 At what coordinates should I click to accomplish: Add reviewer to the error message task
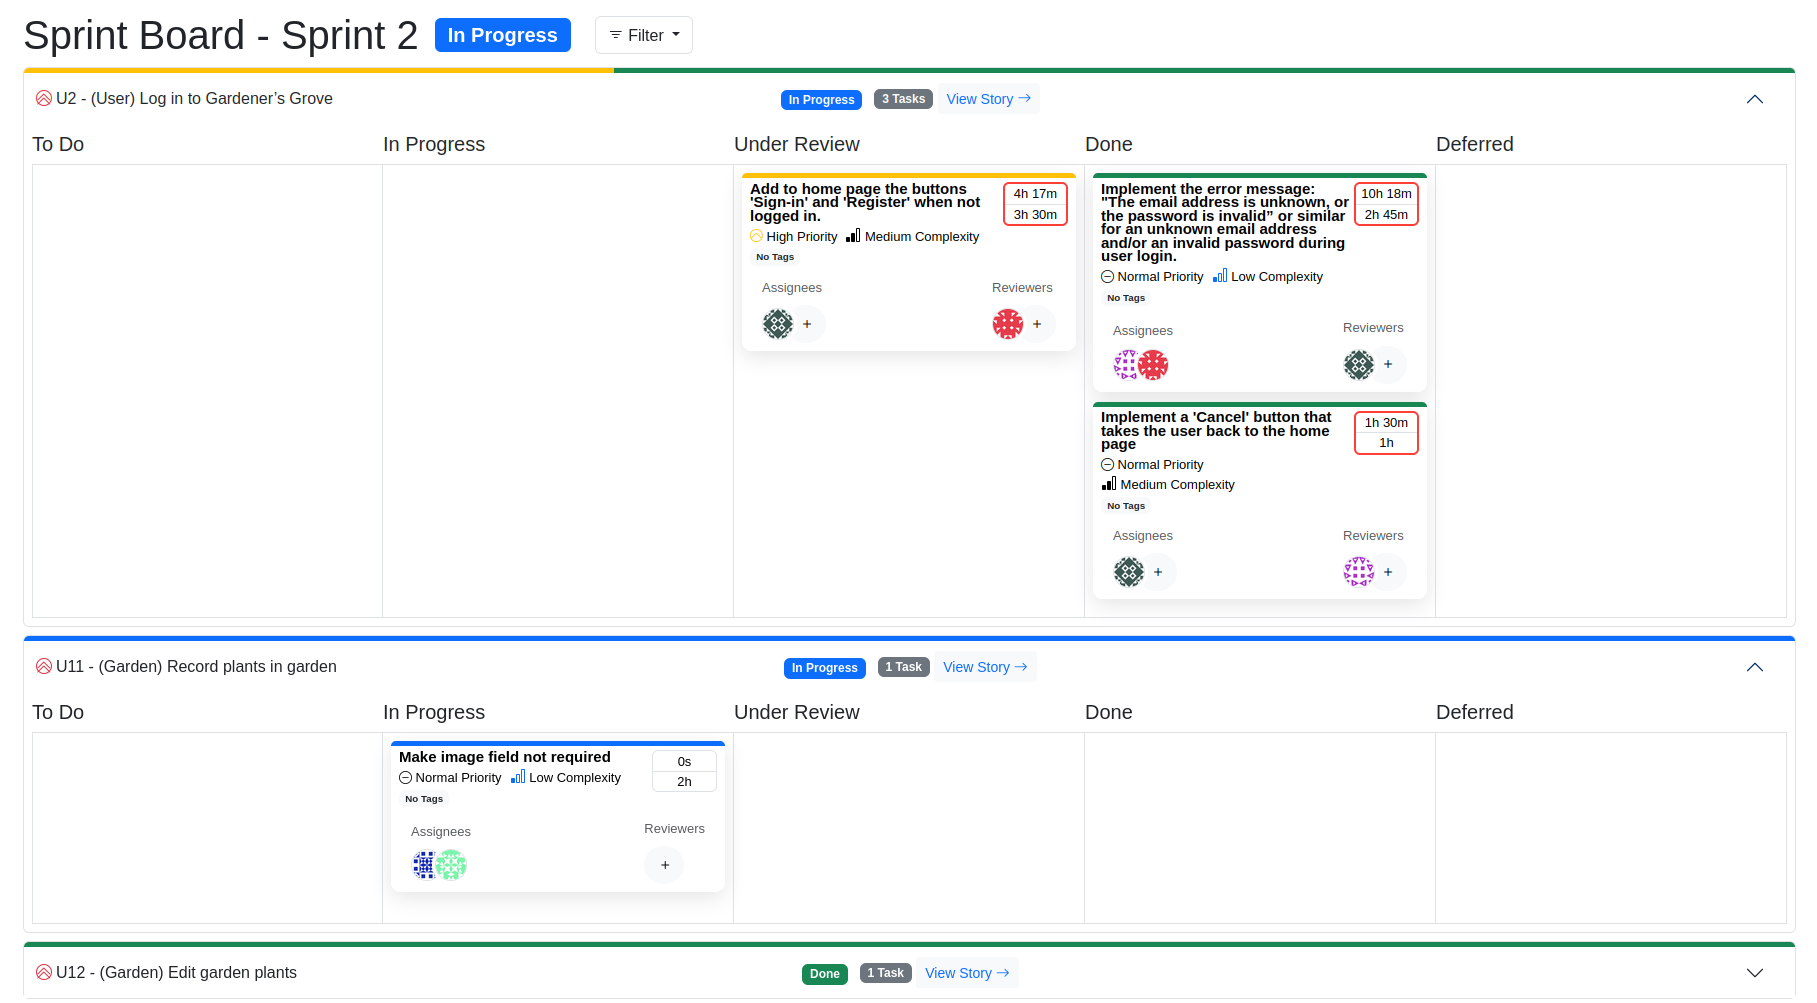(x=1388, y=365)
